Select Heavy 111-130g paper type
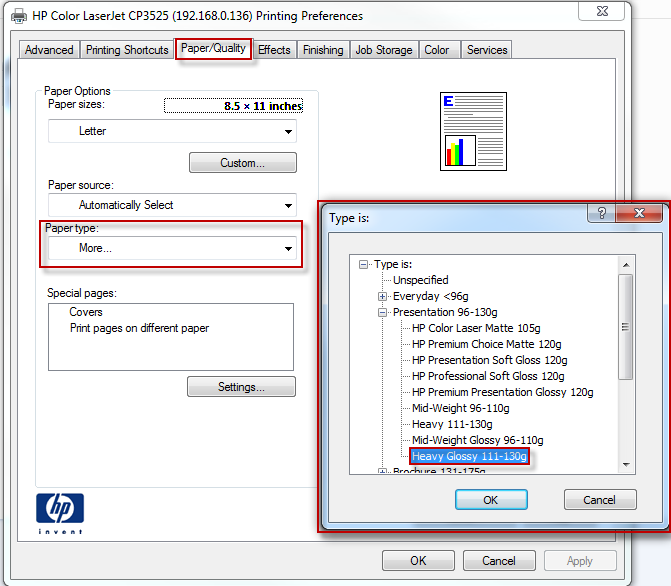This screenshot has height=586, width=671. pyautogui.click(x=452, y=424)
